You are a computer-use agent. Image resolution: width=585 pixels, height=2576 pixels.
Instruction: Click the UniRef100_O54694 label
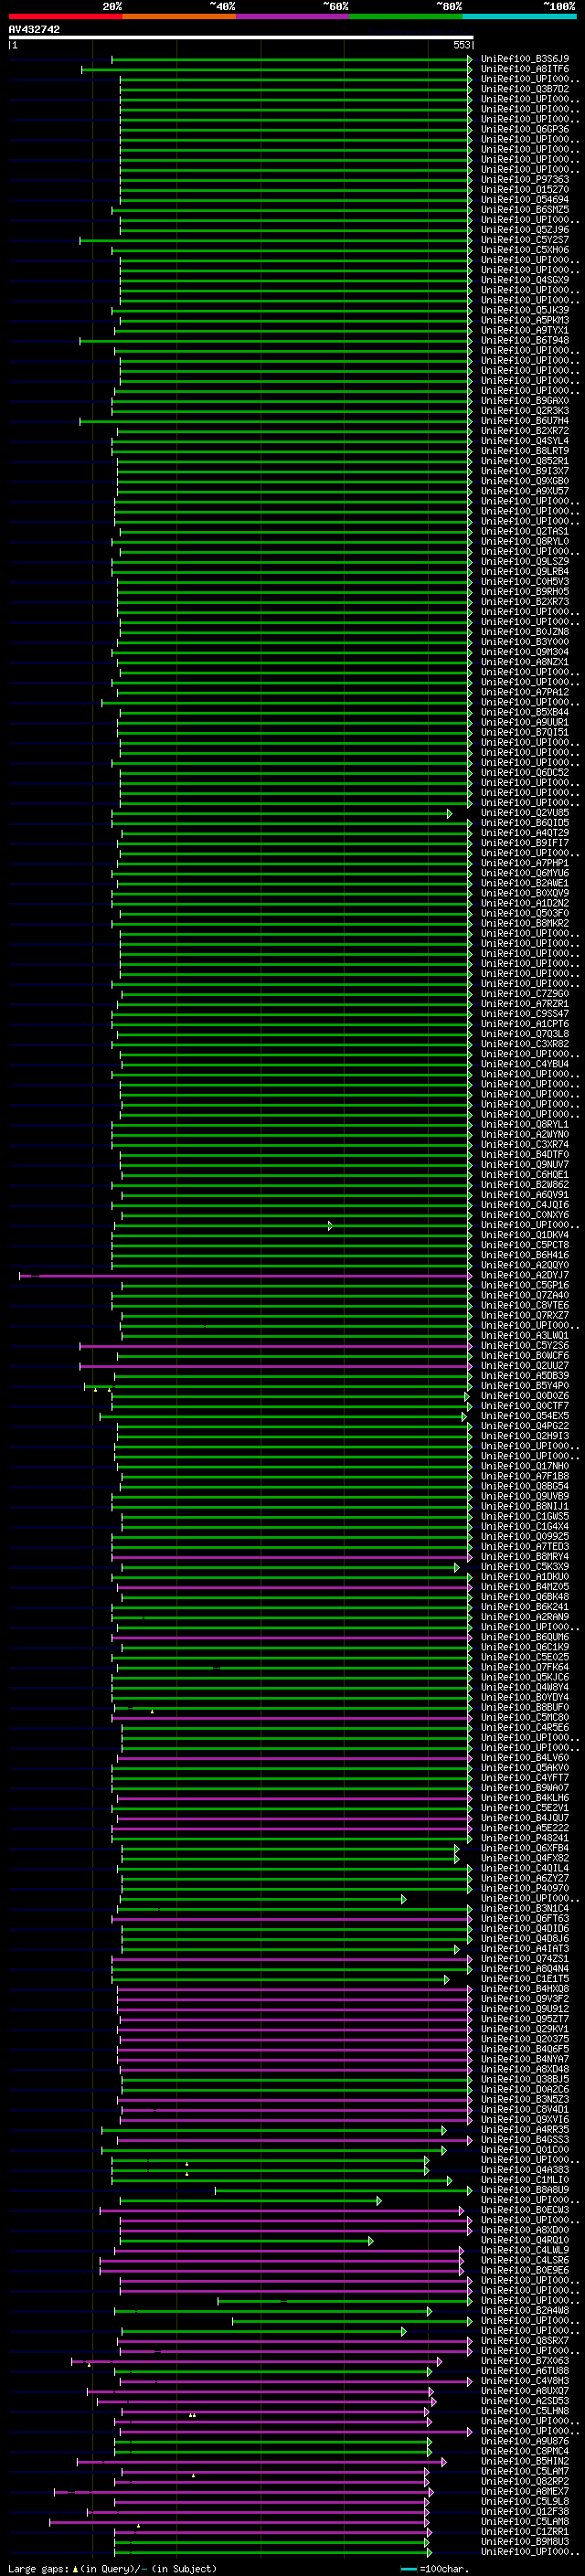pyautogui.click(x=524, y=200)
